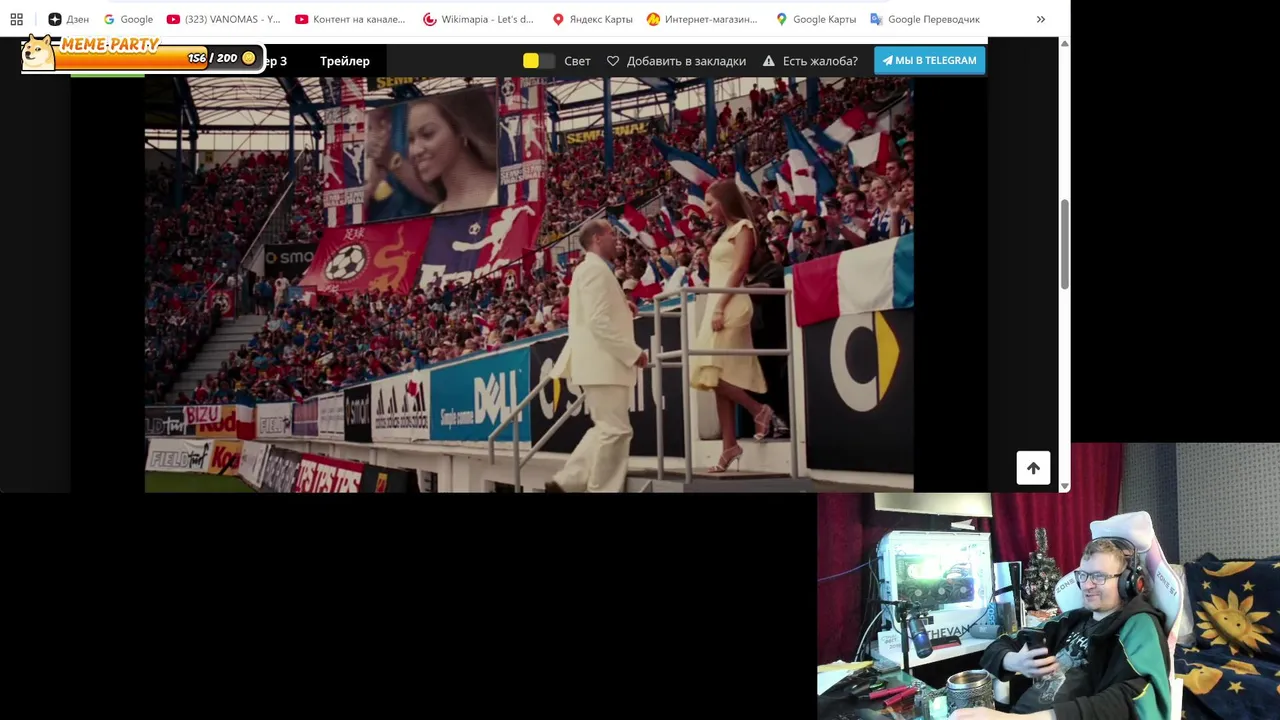
Task: Open the Google Карты bookmark
Action: [x=816, y=19]
